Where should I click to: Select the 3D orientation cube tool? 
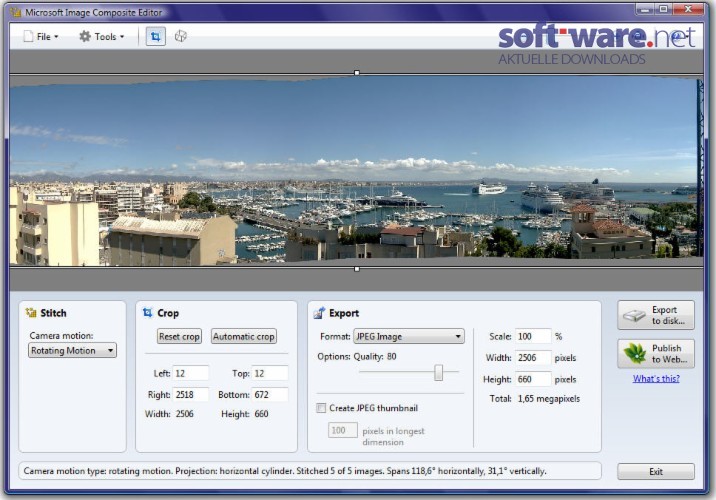coord(181,36)
